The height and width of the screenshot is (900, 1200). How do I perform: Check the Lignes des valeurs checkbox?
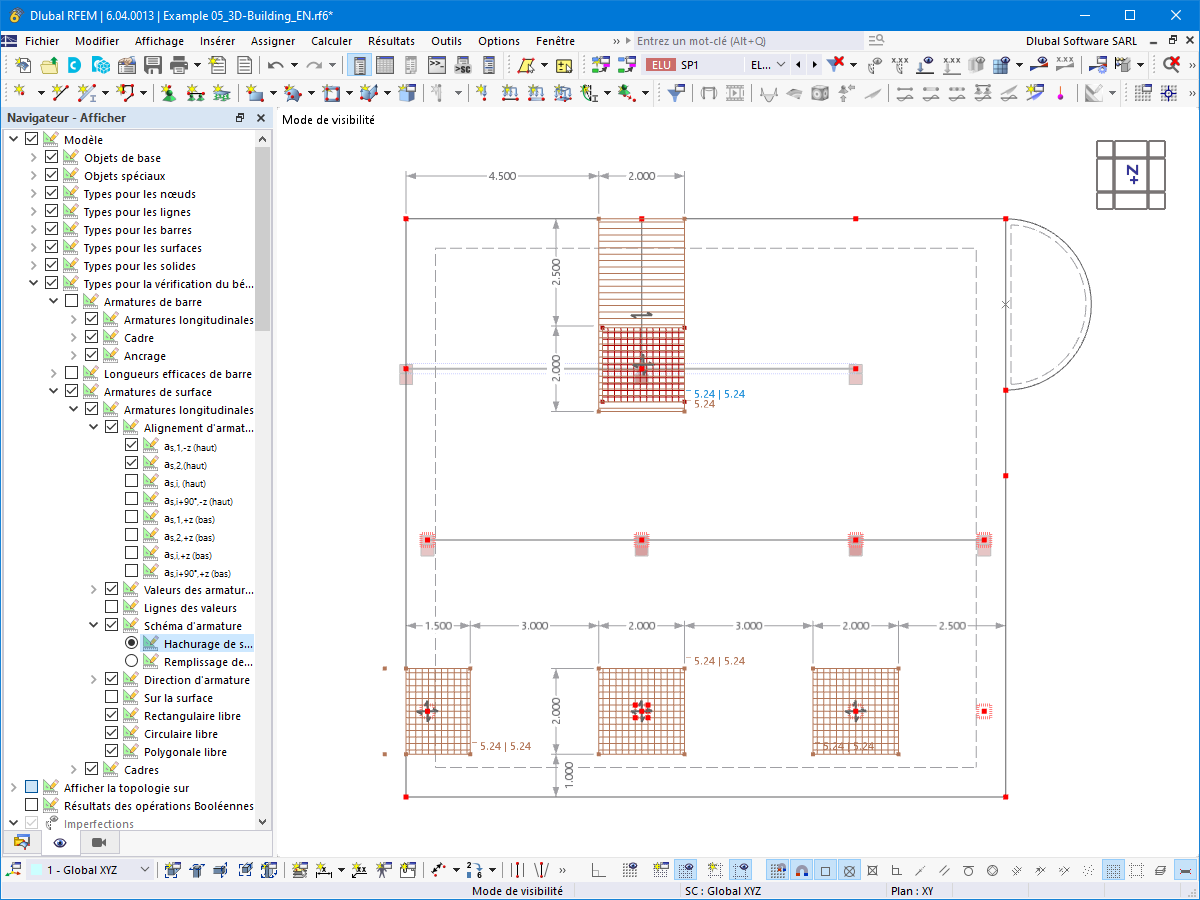112,608
